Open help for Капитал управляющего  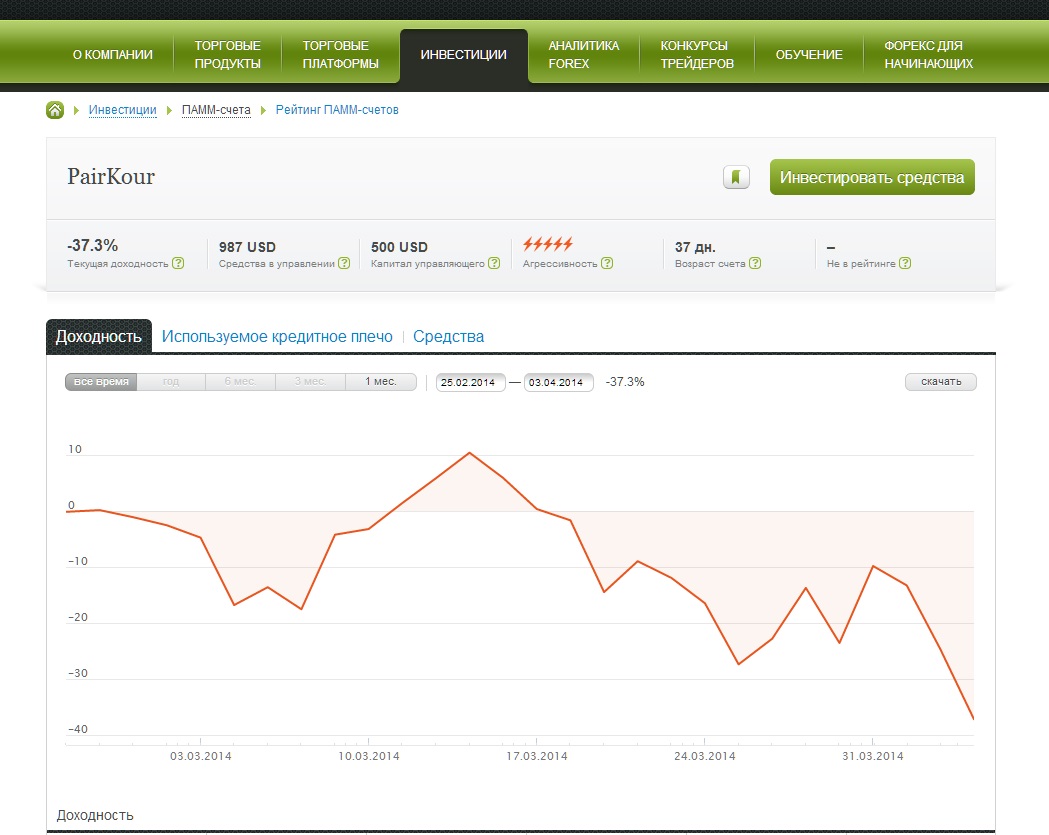tap(494, 263)
